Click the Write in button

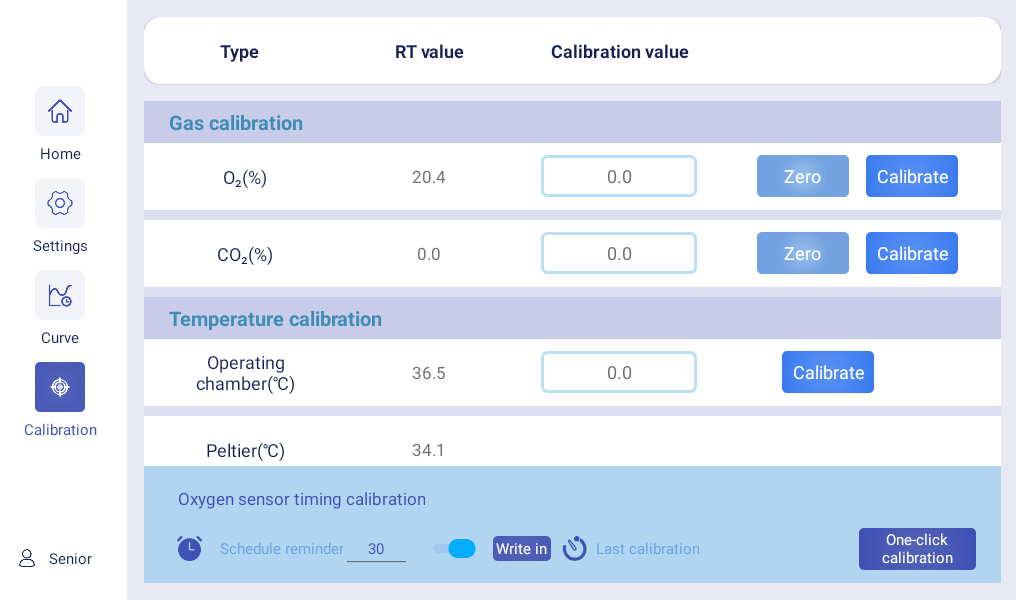tap(521, 548)
